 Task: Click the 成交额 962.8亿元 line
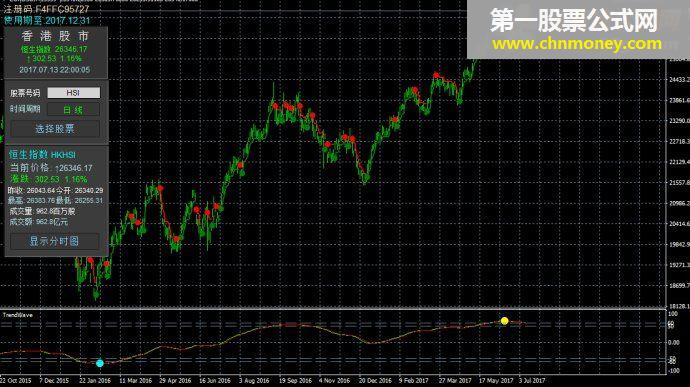39,222
